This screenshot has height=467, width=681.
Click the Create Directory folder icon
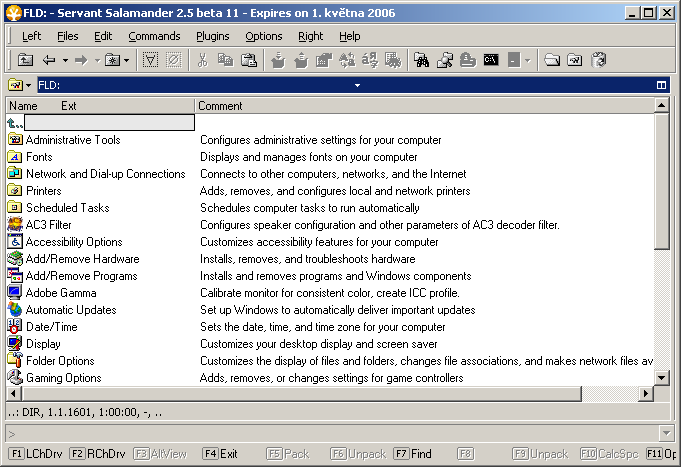coord(552,60)
